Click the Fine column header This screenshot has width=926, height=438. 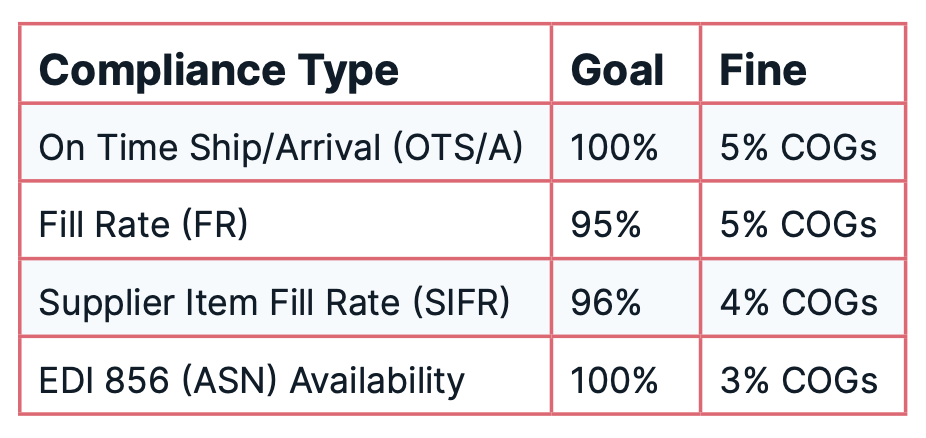(x=803, y=64)
